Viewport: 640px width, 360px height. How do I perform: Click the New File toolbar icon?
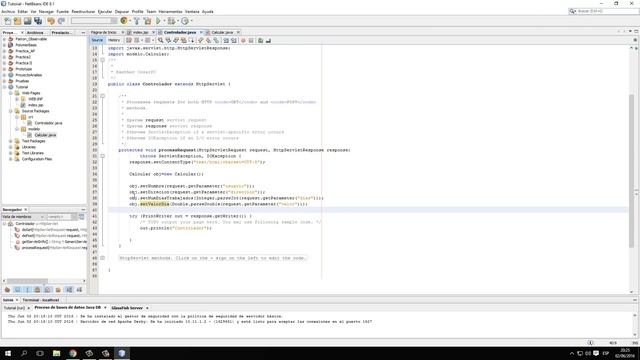7,21
